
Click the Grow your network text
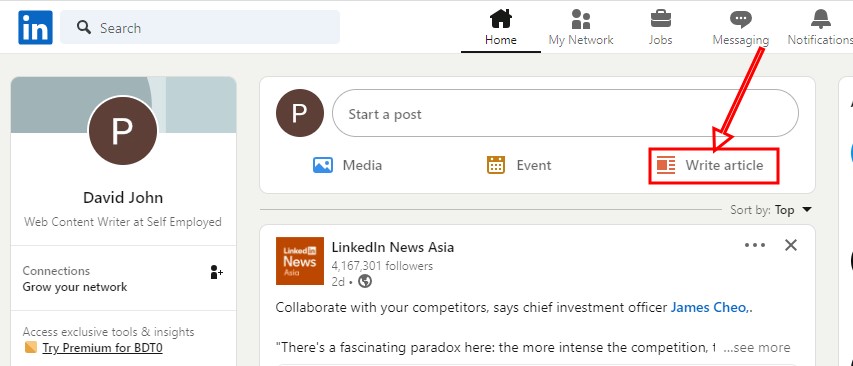click(75, 287)
